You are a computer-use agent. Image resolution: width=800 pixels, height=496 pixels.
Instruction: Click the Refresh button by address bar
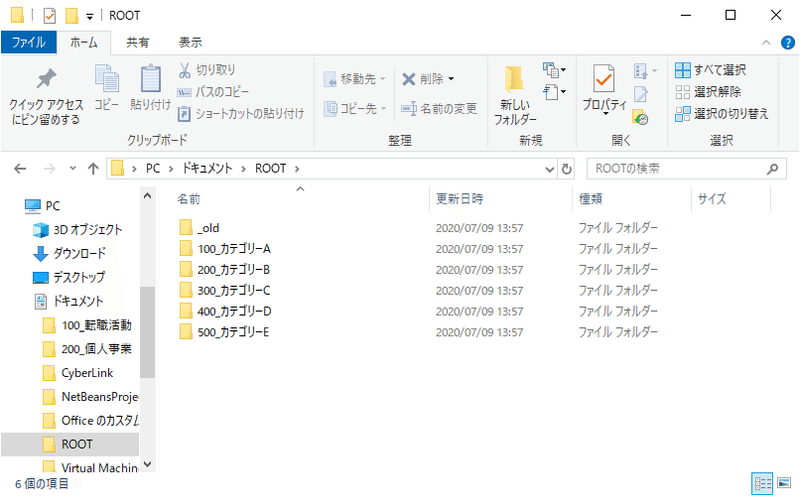[x=566, y=169]
